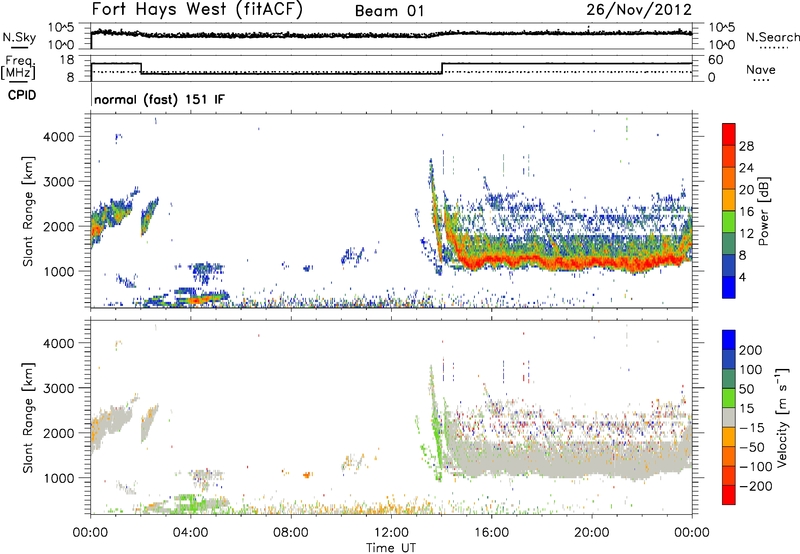Select the "18" frequency tick label
The height and width of the screenshot is (554, 800).
point(66,60)
